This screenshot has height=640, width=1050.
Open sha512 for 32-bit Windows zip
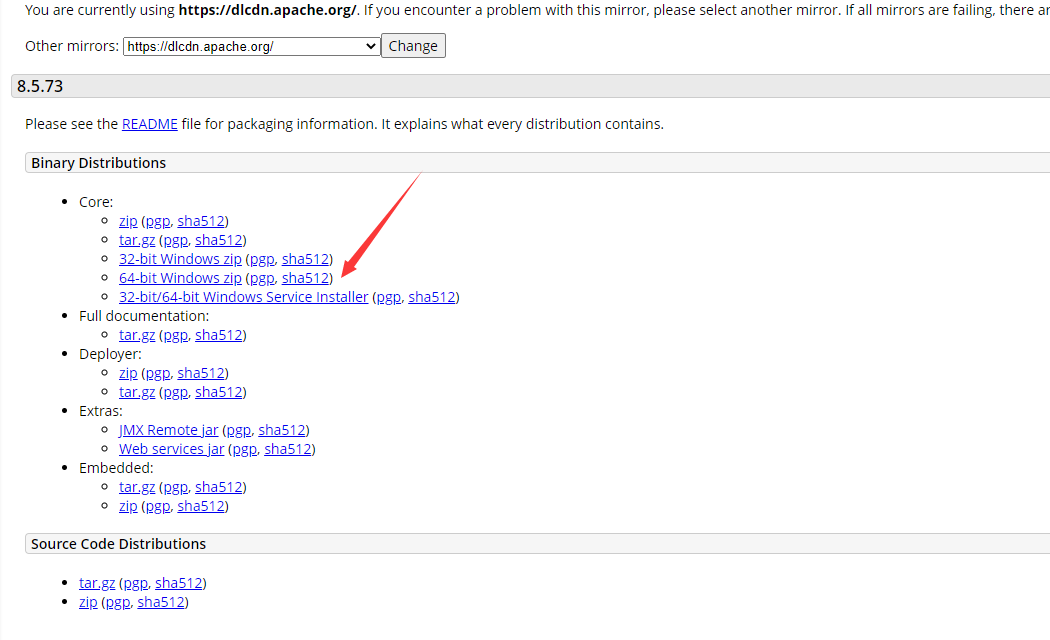305,259
